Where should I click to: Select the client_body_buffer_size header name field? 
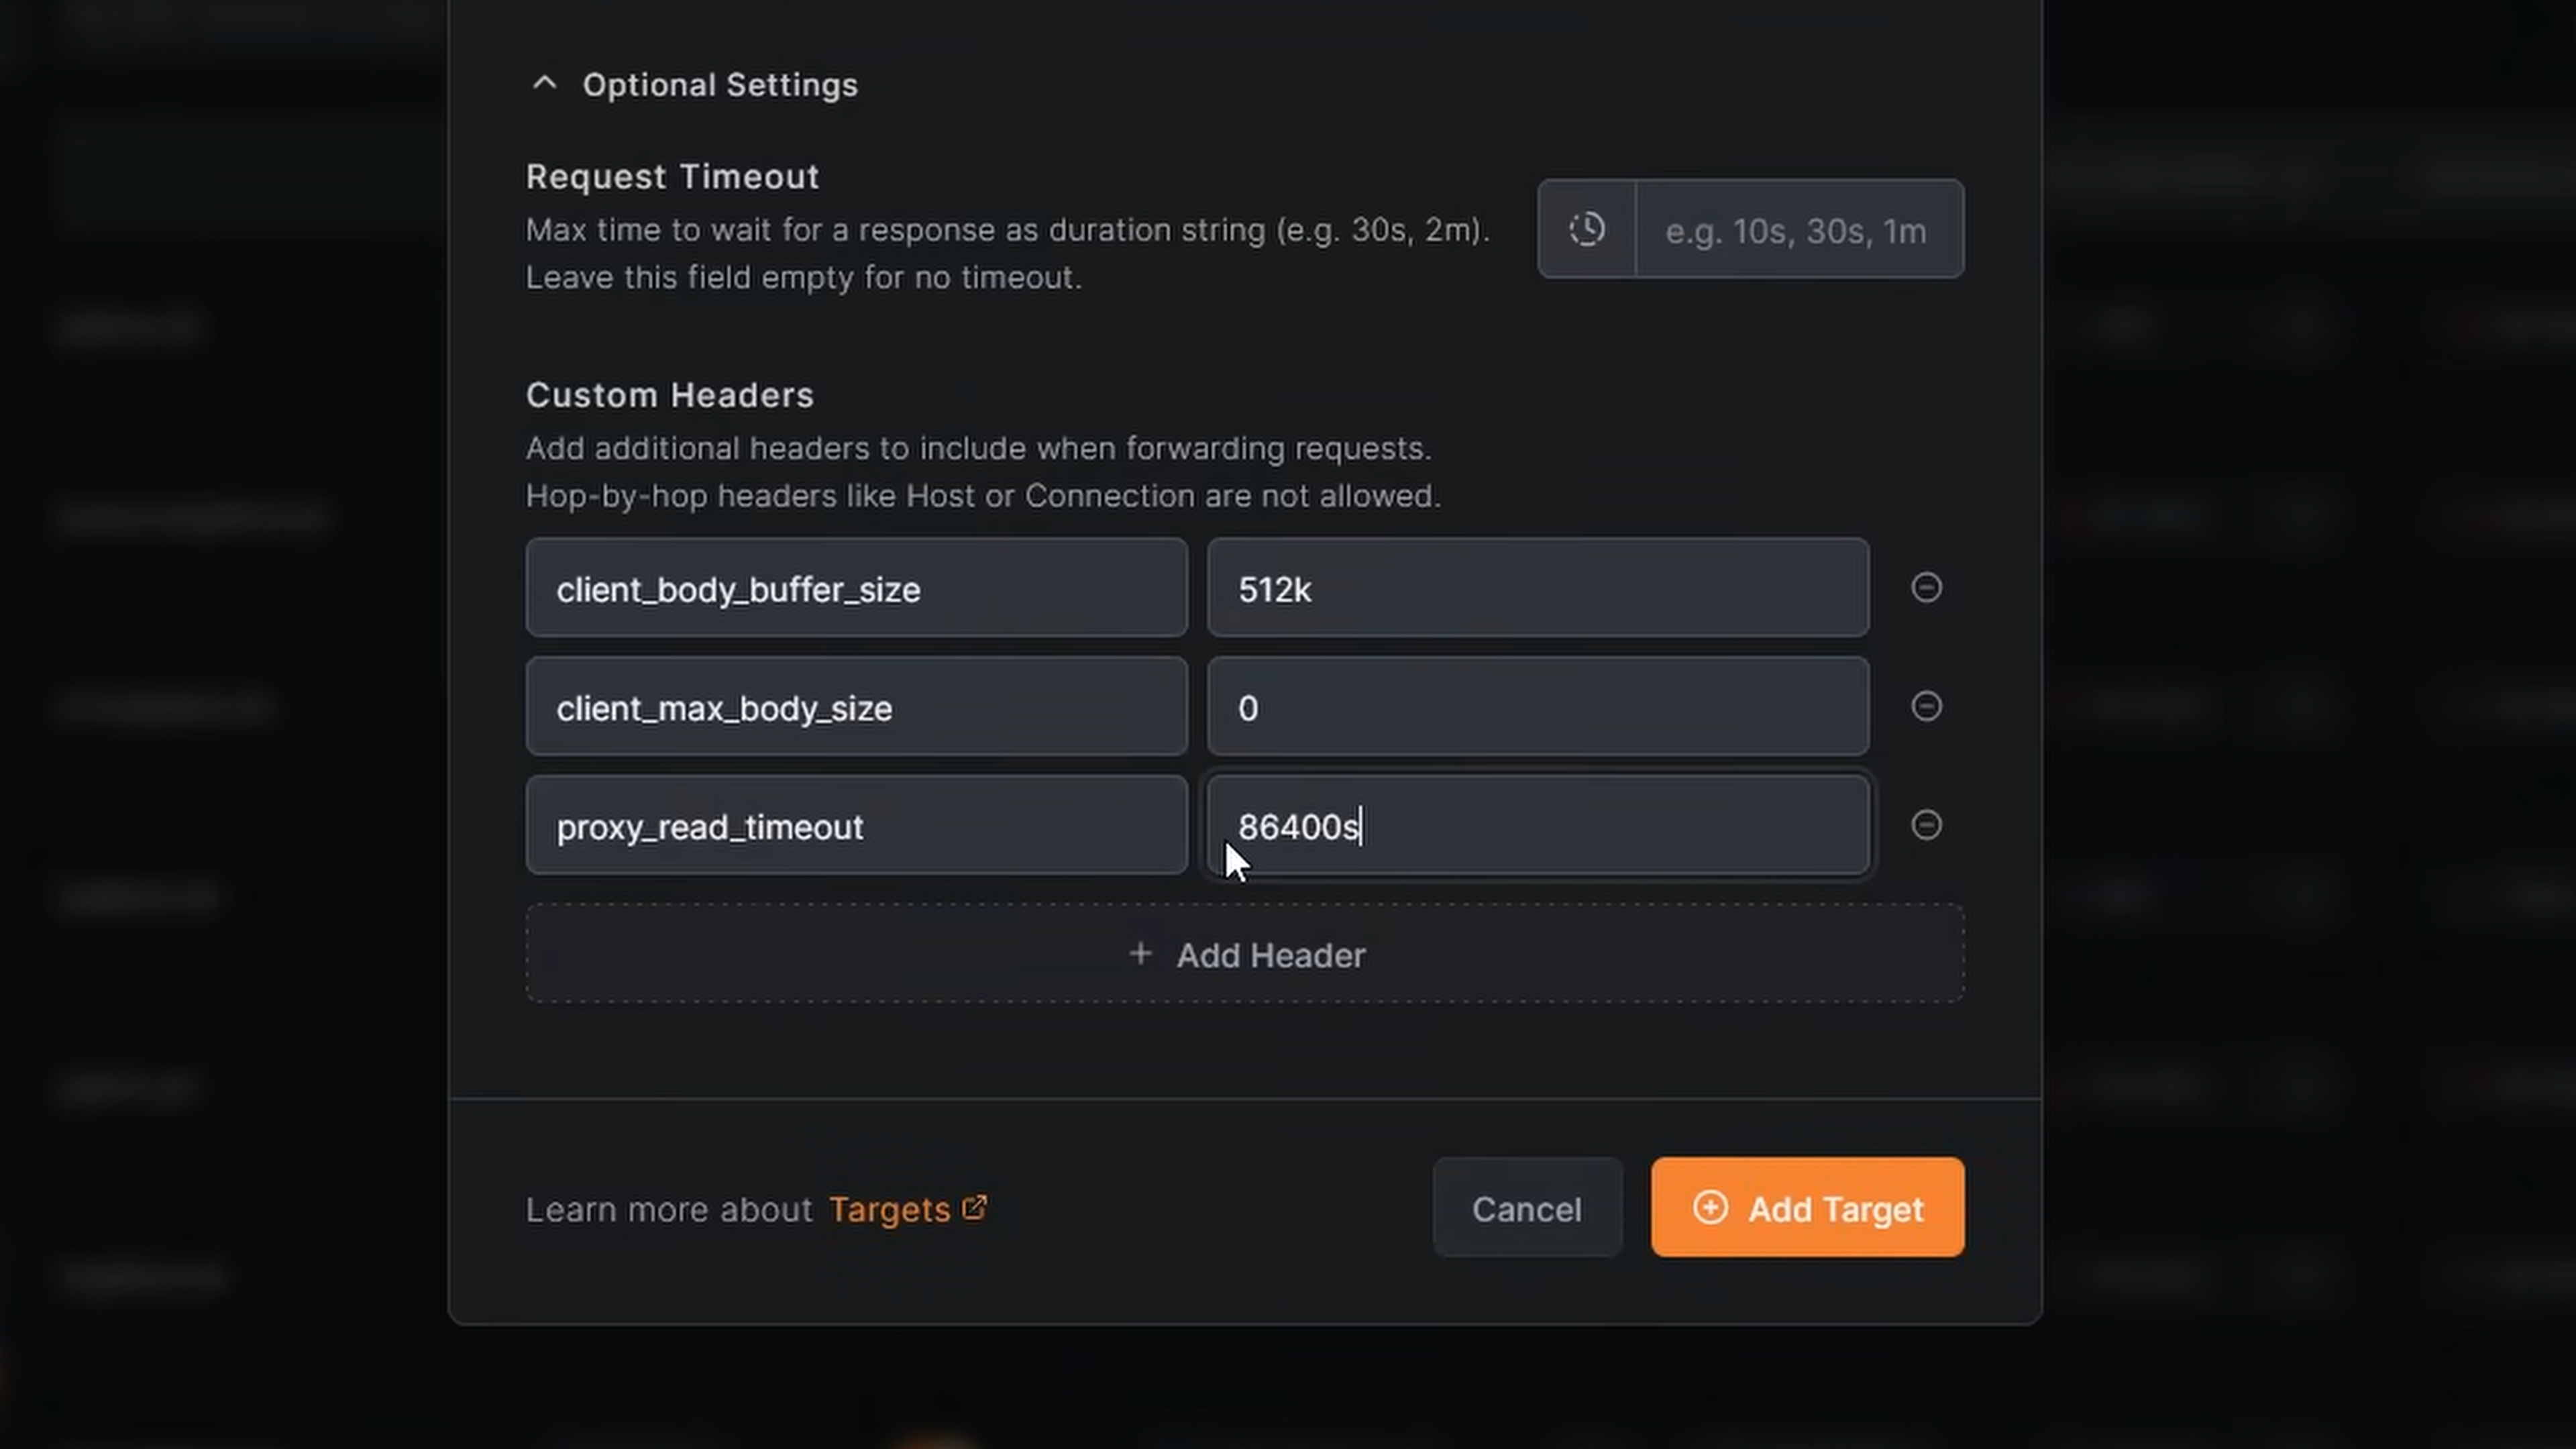coord(856,589)
